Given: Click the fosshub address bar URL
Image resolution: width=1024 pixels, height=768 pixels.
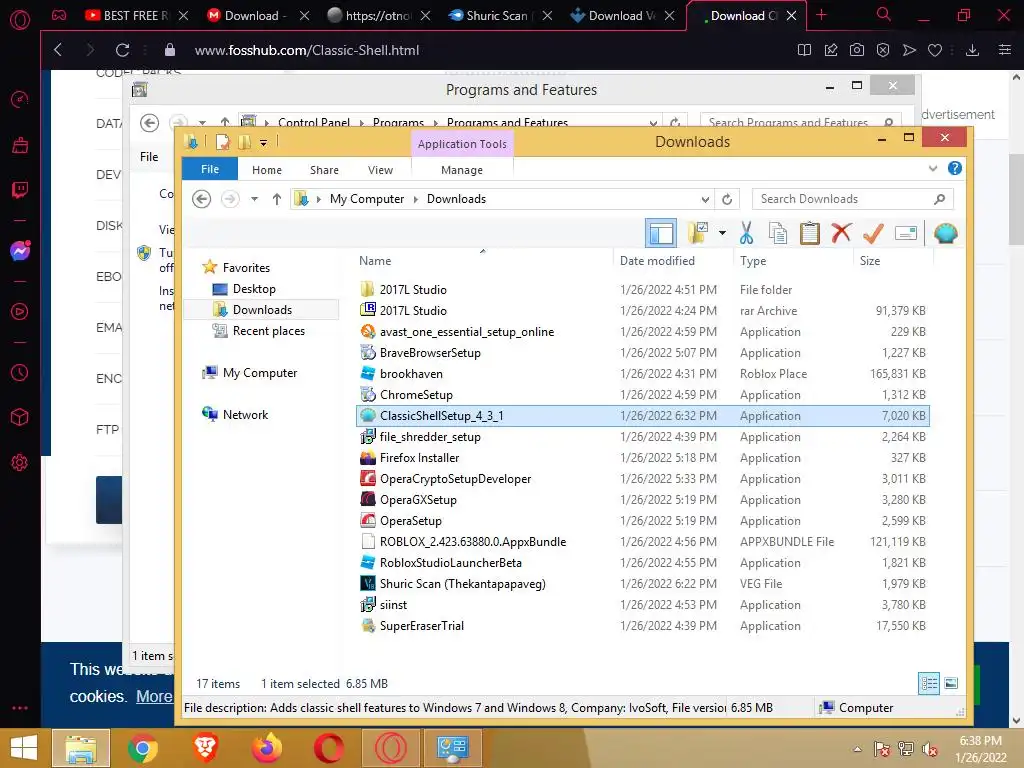Looking at the screenshot, I should click(x=307, y=50).
